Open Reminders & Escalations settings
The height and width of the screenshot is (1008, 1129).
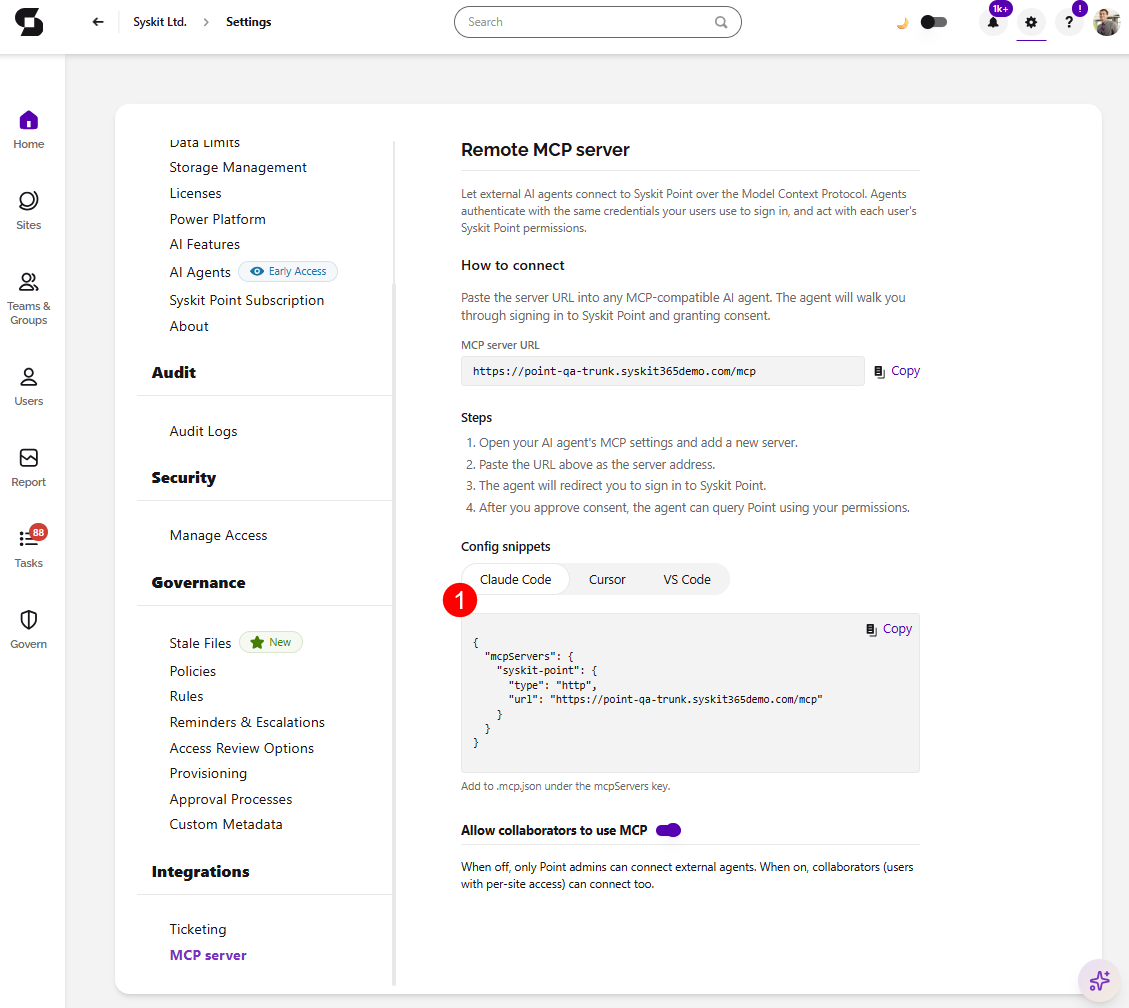[247, 722]
